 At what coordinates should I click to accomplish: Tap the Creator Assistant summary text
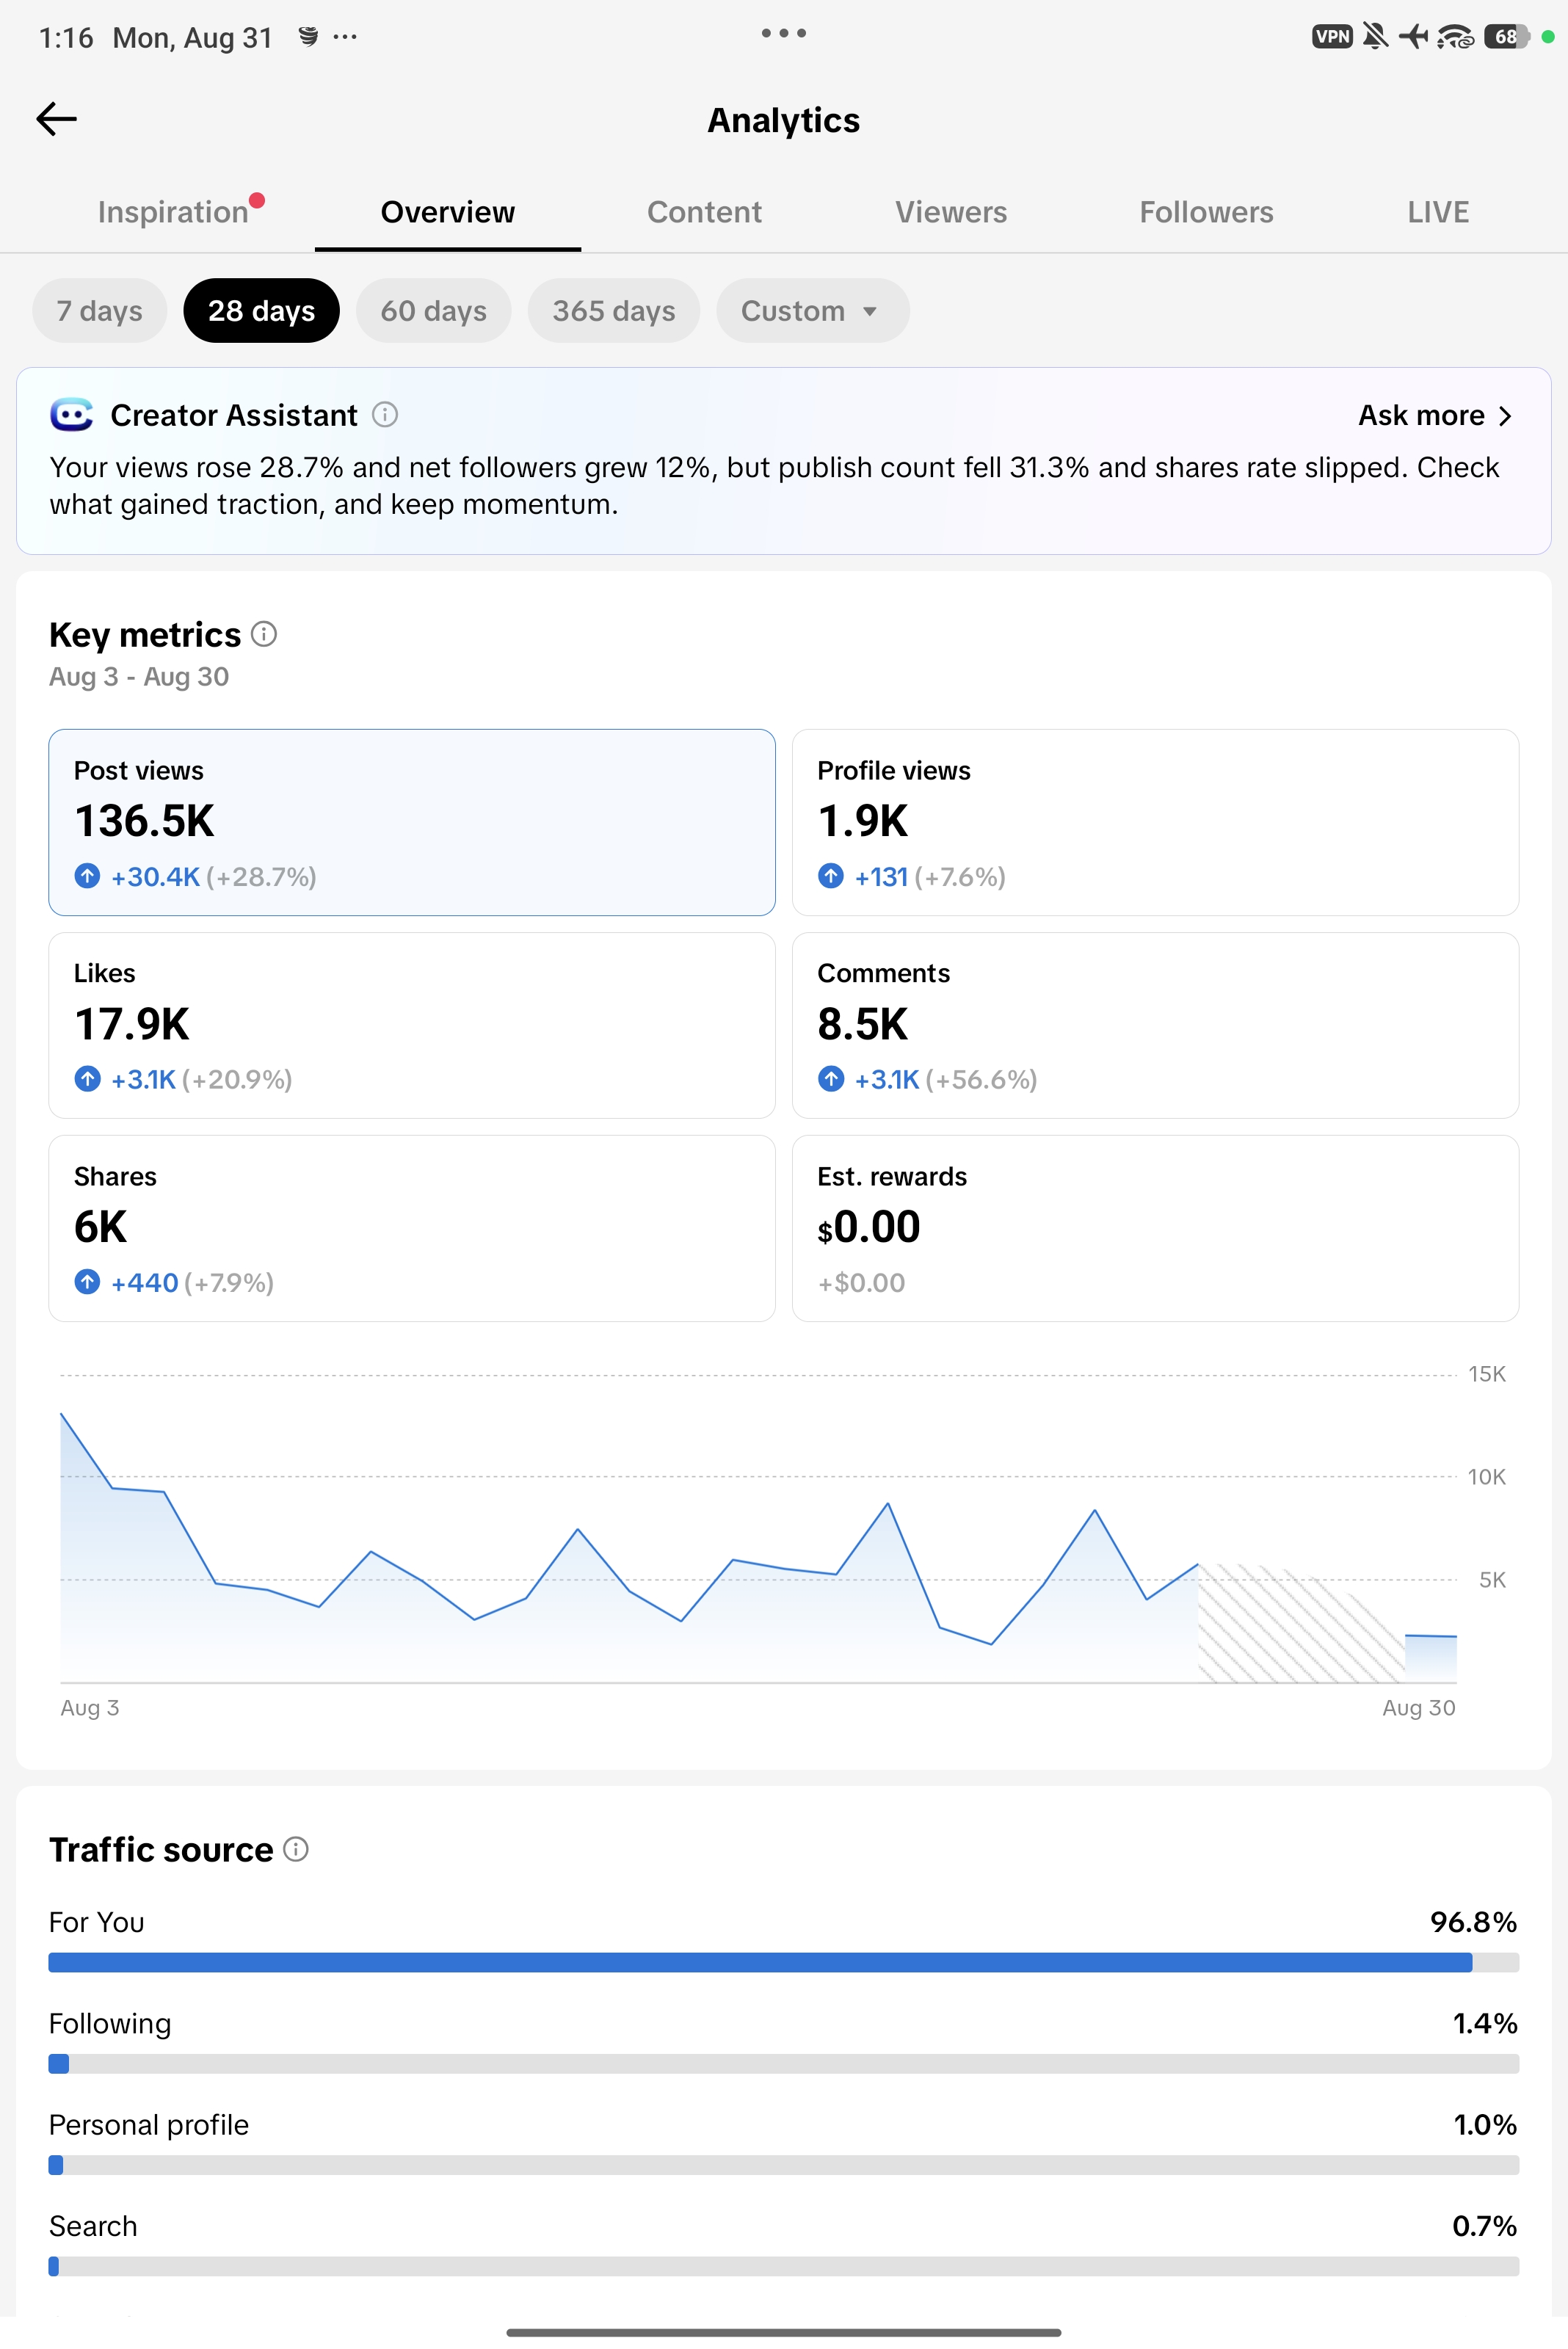pyautogui.click(x=774, y=486)
